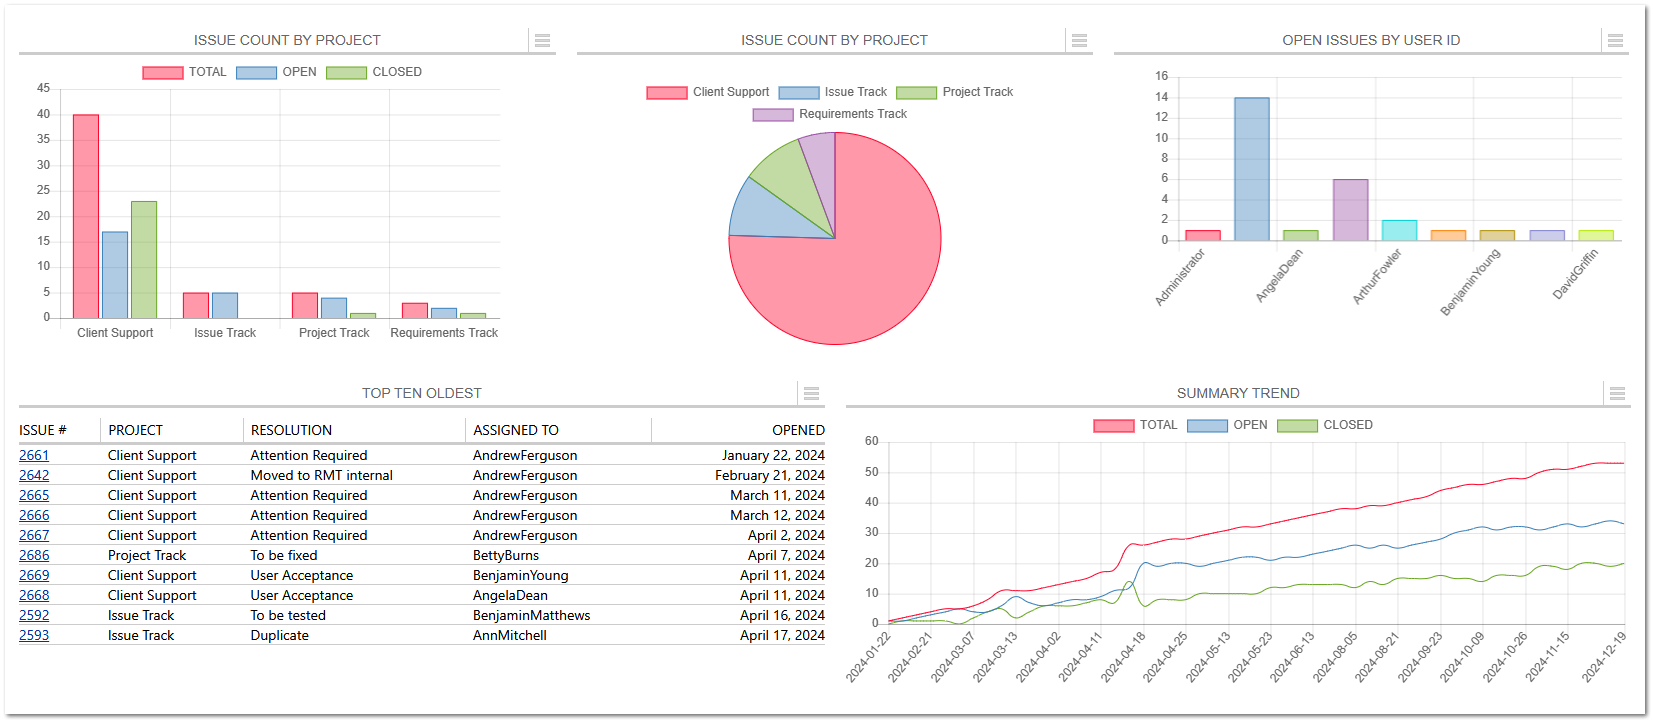Image resolution: width=1654 pixels, height=723 pixels.
Task: Open the pie chart Issue Count menu icon
Action: (1079, 41)
